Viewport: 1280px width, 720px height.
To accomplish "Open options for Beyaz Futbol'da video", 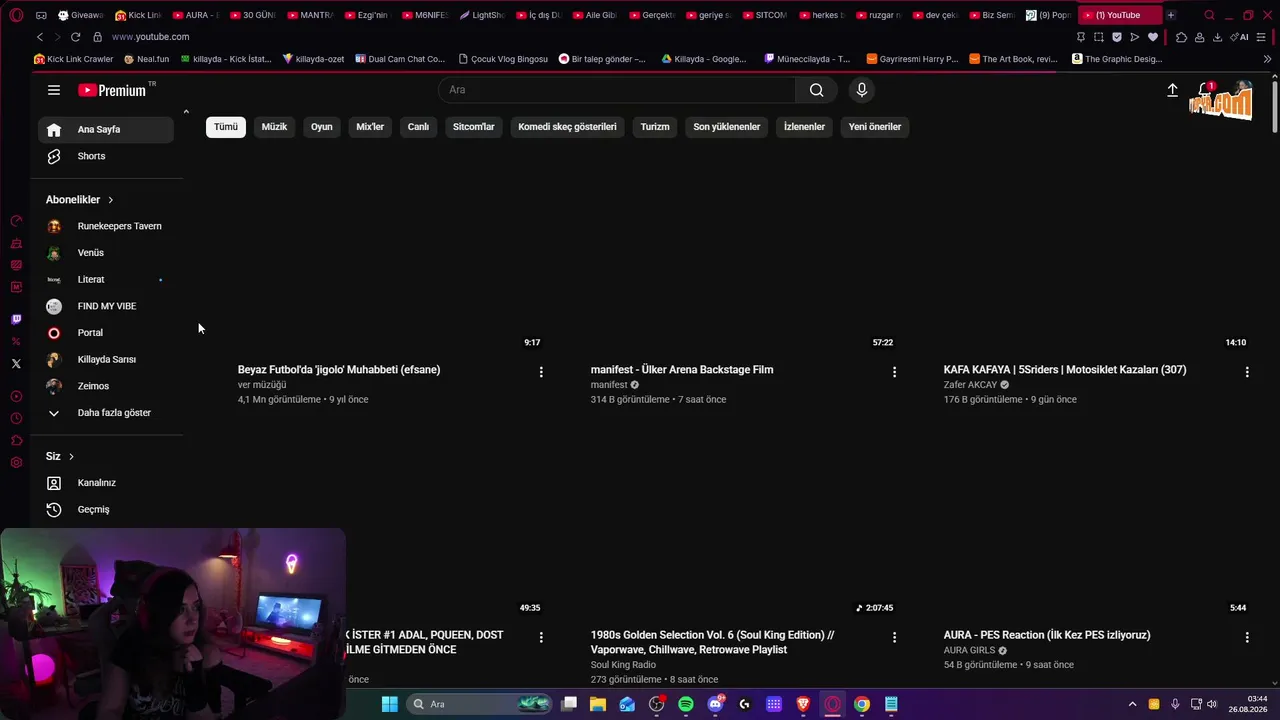I will tap(541, 372).
